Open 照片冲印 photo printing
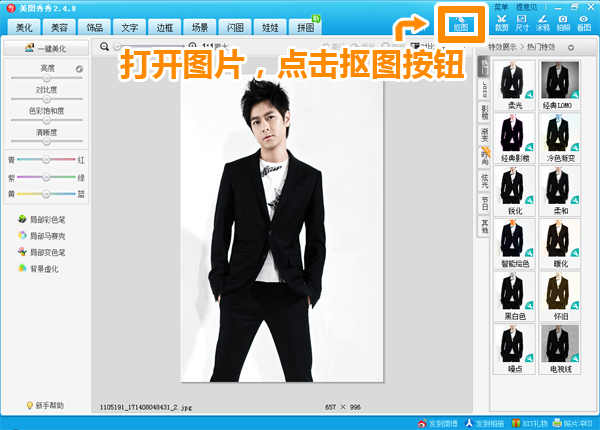The image size is (600, 430). pyautogui.click(x=572, y=423)
